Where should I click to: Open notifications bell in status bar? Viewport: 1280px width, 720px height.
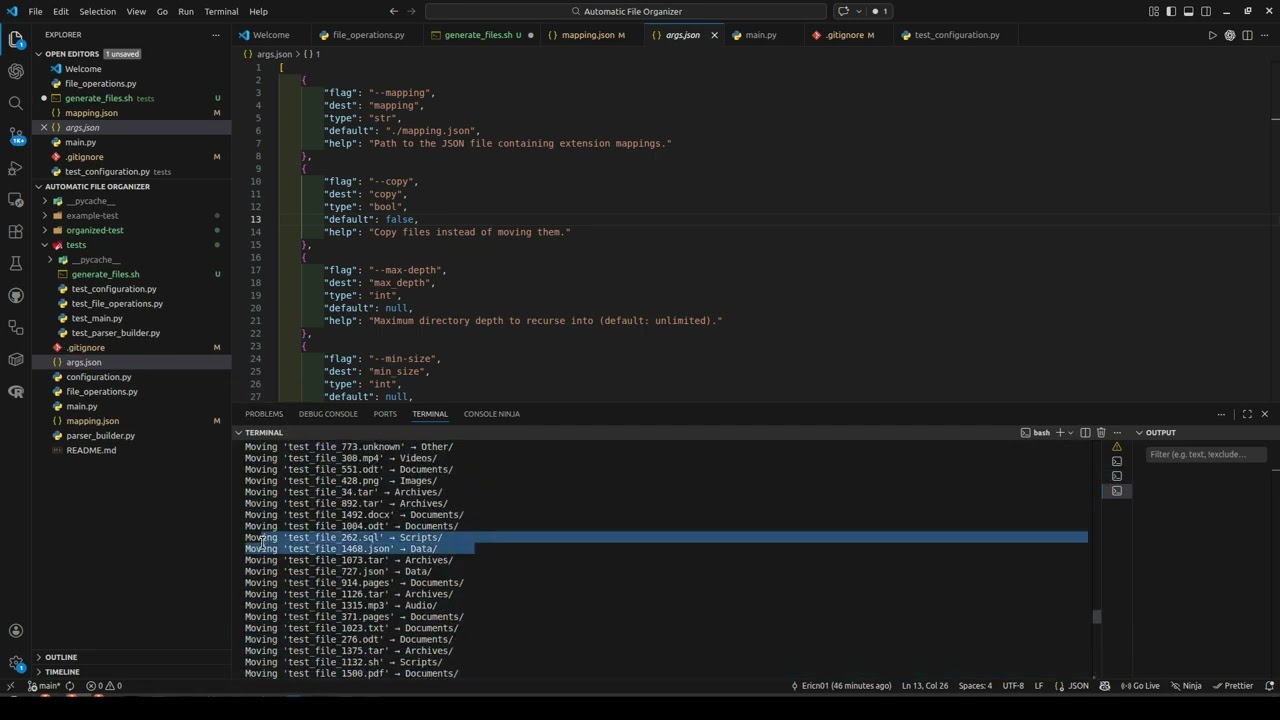click(x=1268, y=686)
